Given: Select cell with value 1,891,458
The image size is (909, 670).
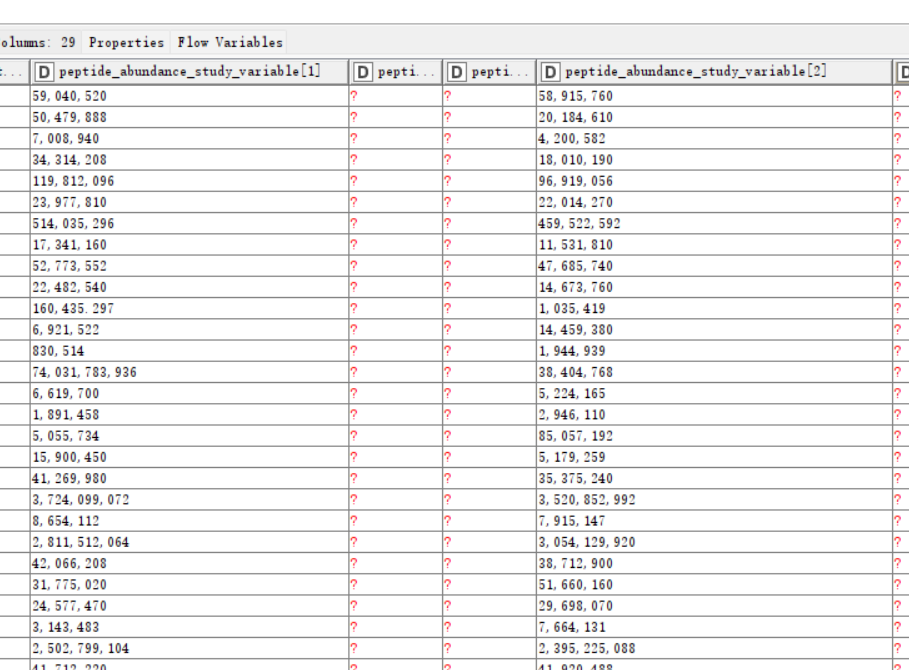Looking at the screenshot, I should [190, 414].
